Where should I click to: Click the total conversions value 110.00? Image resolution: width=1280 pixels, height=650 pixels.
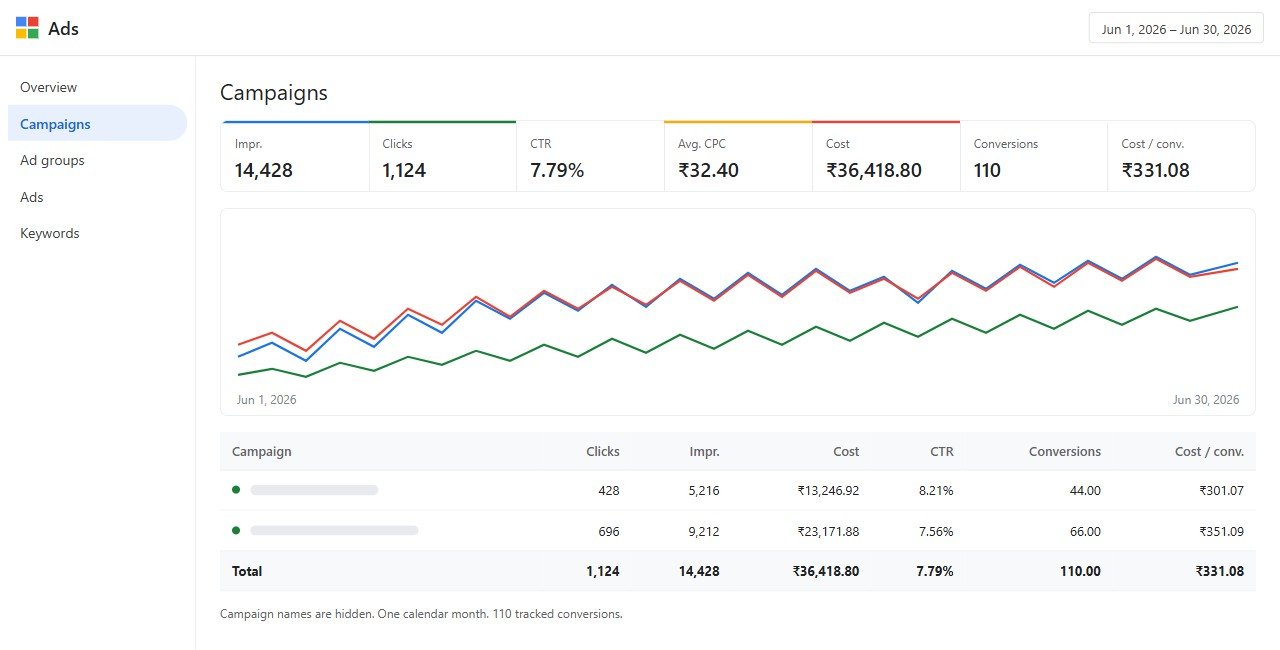[1081, 571]
